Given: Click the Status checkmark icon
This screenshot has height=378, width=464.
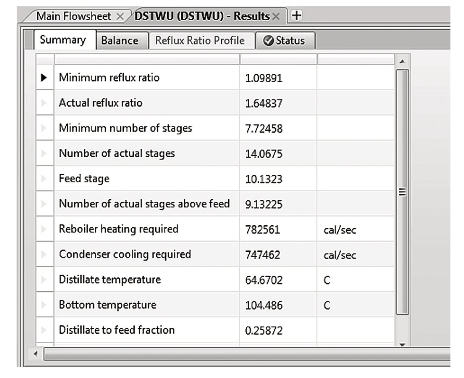Looking at the screenshot, I should [x=268, y=41].
